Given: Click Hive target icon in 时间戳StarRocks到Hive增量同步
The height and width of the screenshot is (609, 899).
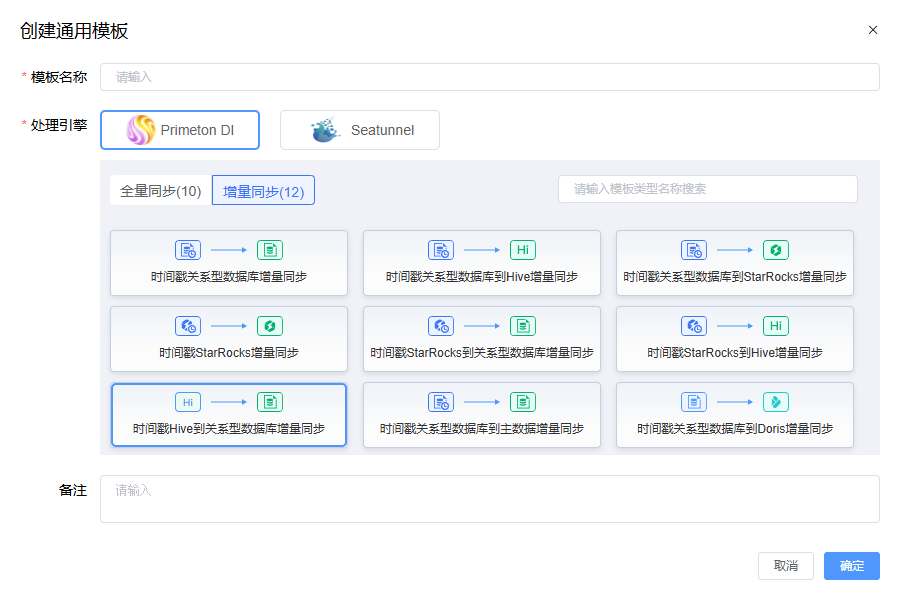Looking at the screenshot, I should click(x=776, y=326).
